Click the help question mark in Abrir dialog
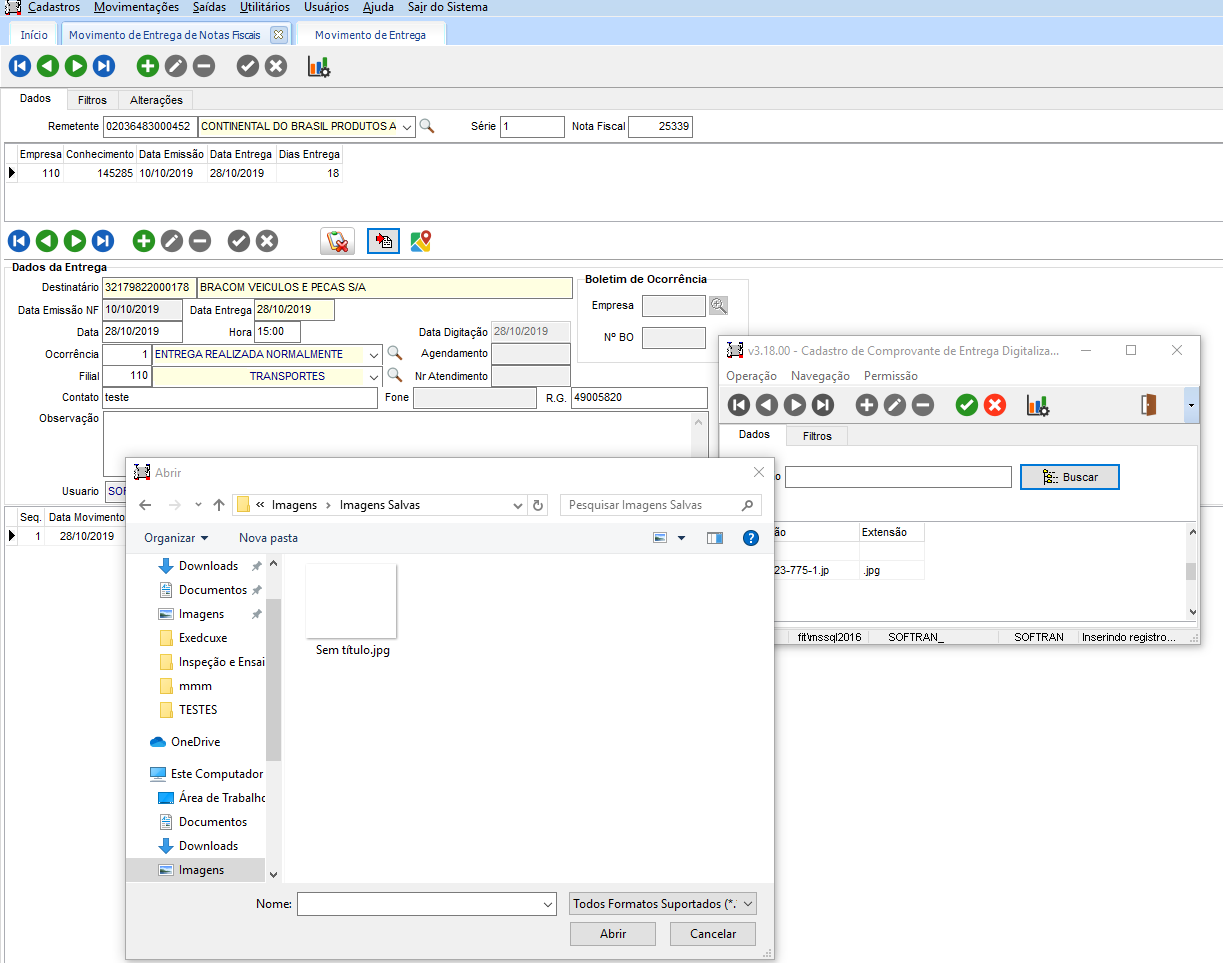The width and height of the screenshot is (1223, 963). [x=751, y=538]
